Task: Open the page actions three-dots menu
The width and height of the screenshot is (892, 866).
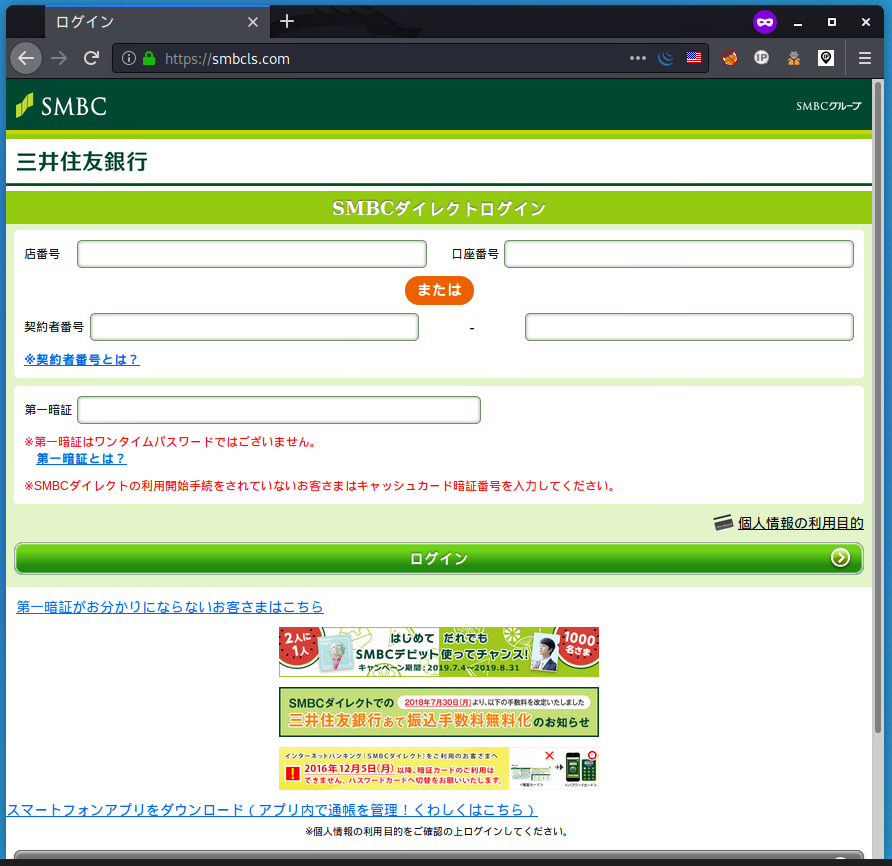Action: pos(638,58)
